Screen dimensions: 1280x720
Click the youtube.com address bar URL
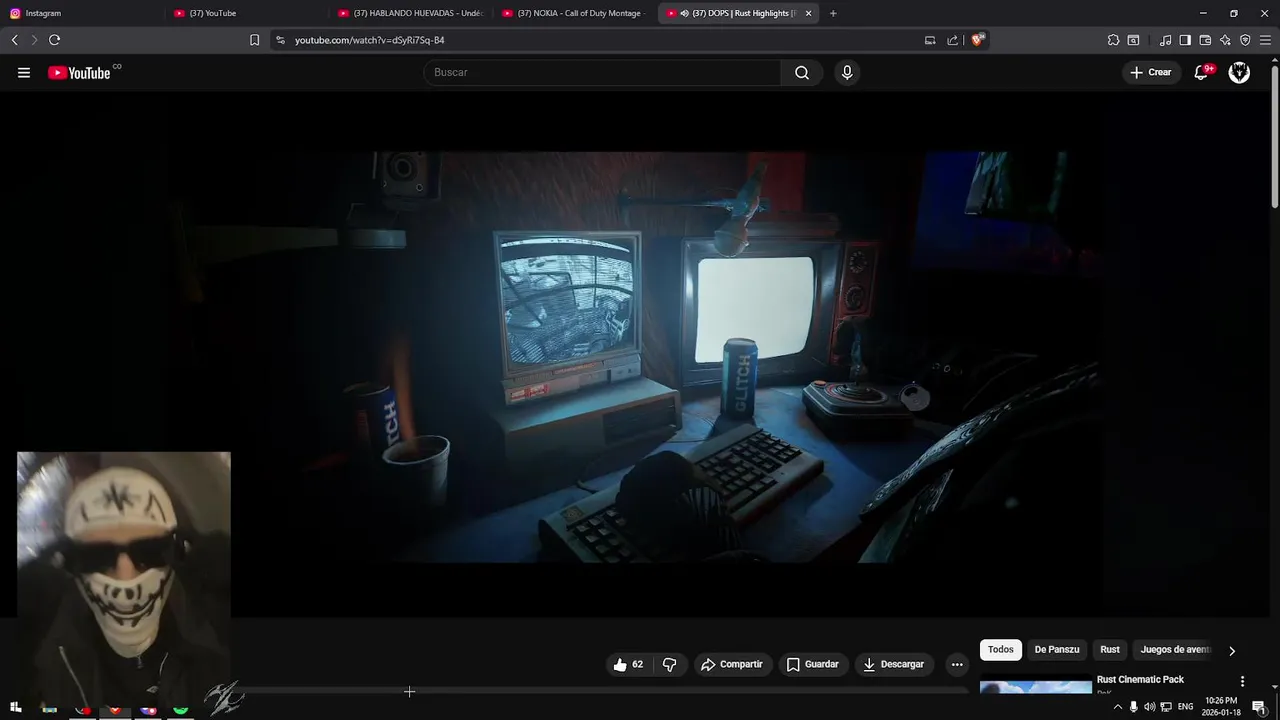(x=369, y=40)
